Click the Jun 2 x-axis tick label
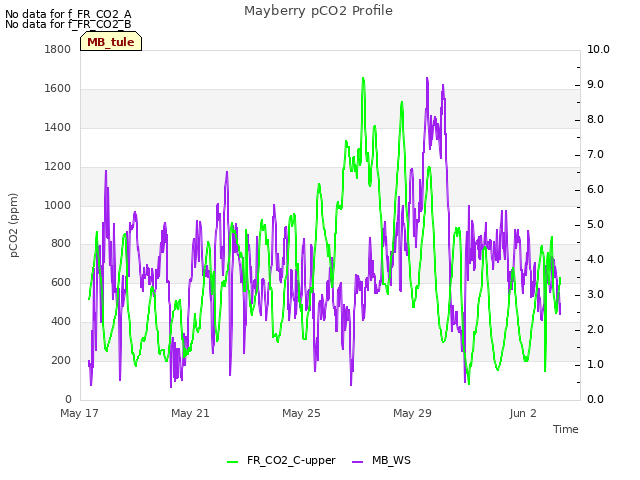 [x=523, y=413]
